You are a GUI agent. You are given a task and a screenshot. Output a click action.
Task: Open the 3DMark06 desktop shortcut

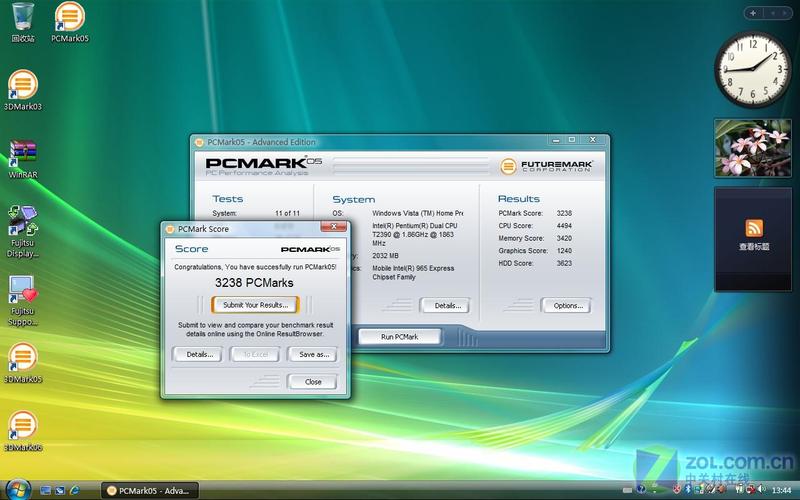coord(22,431)
